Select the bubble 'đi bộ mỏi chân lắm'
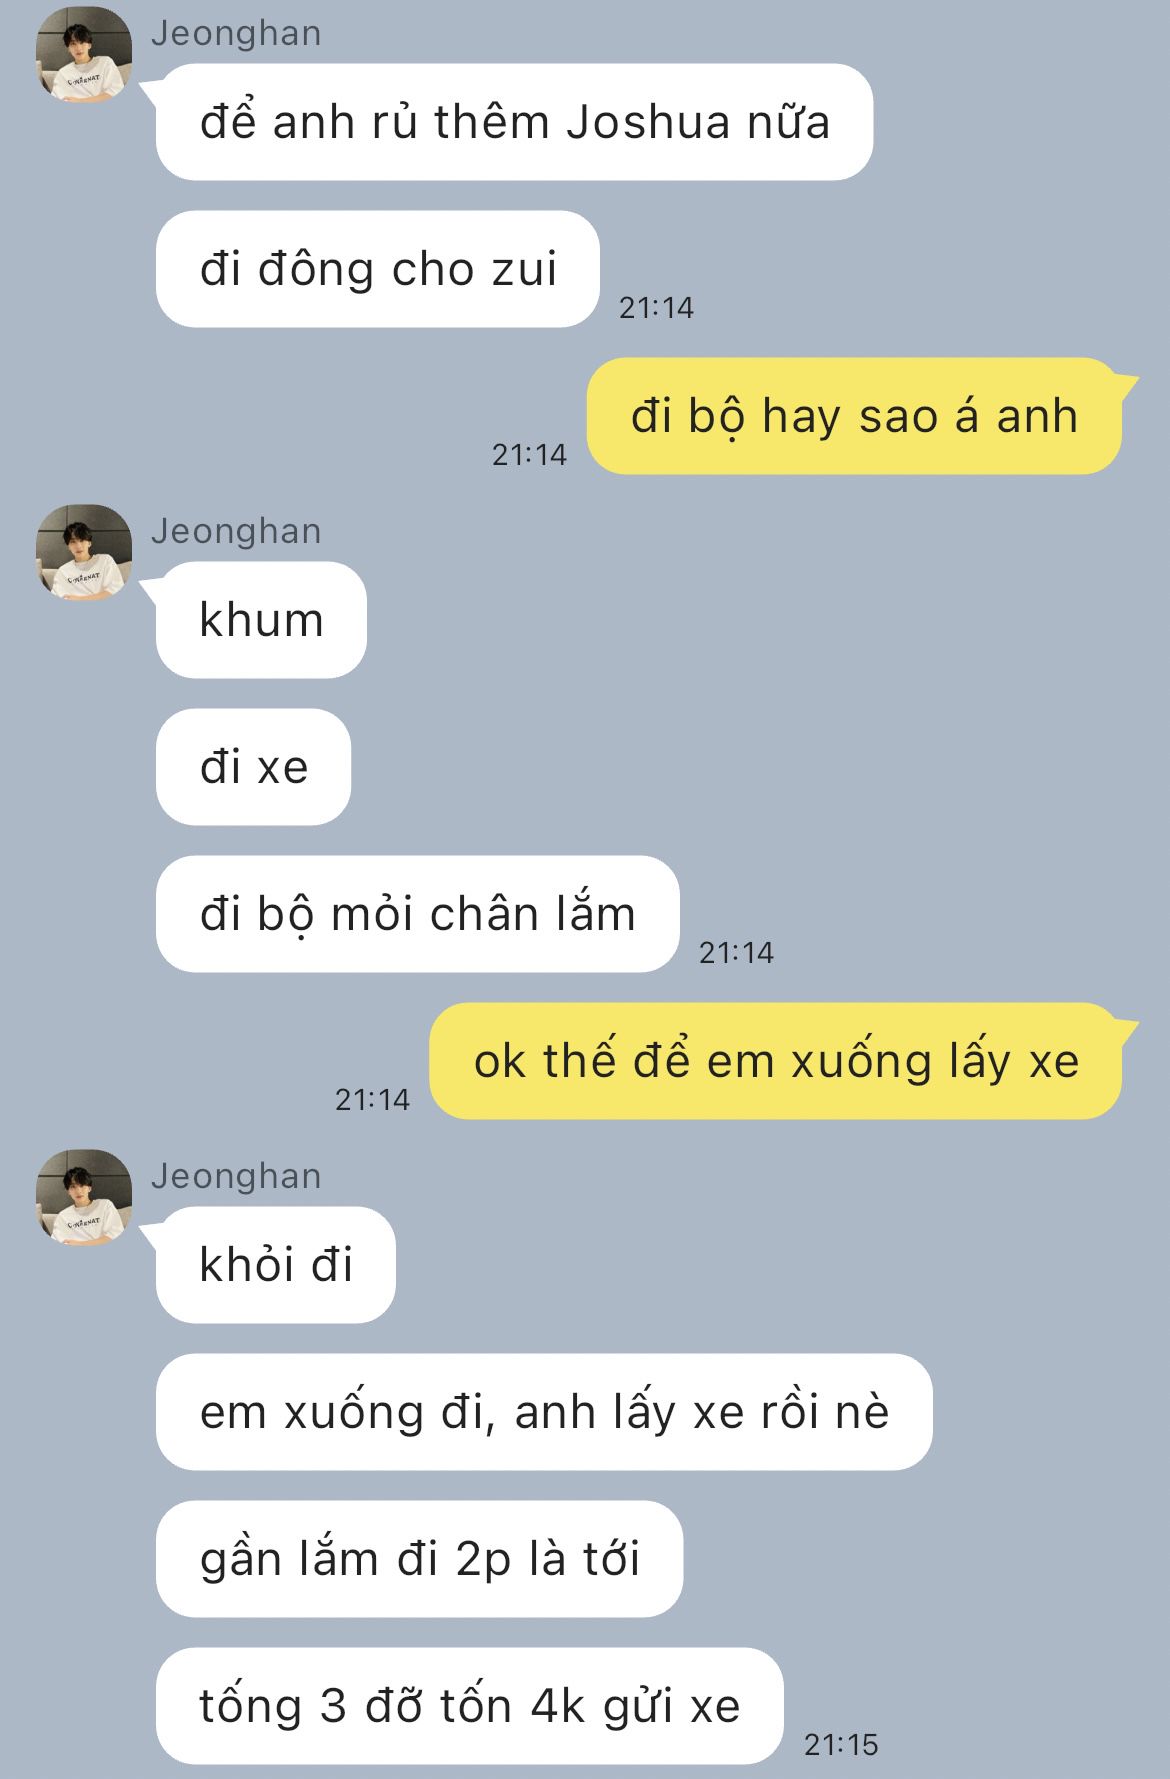Viewport: 1170px width, 1779px height. coord(417,914)
